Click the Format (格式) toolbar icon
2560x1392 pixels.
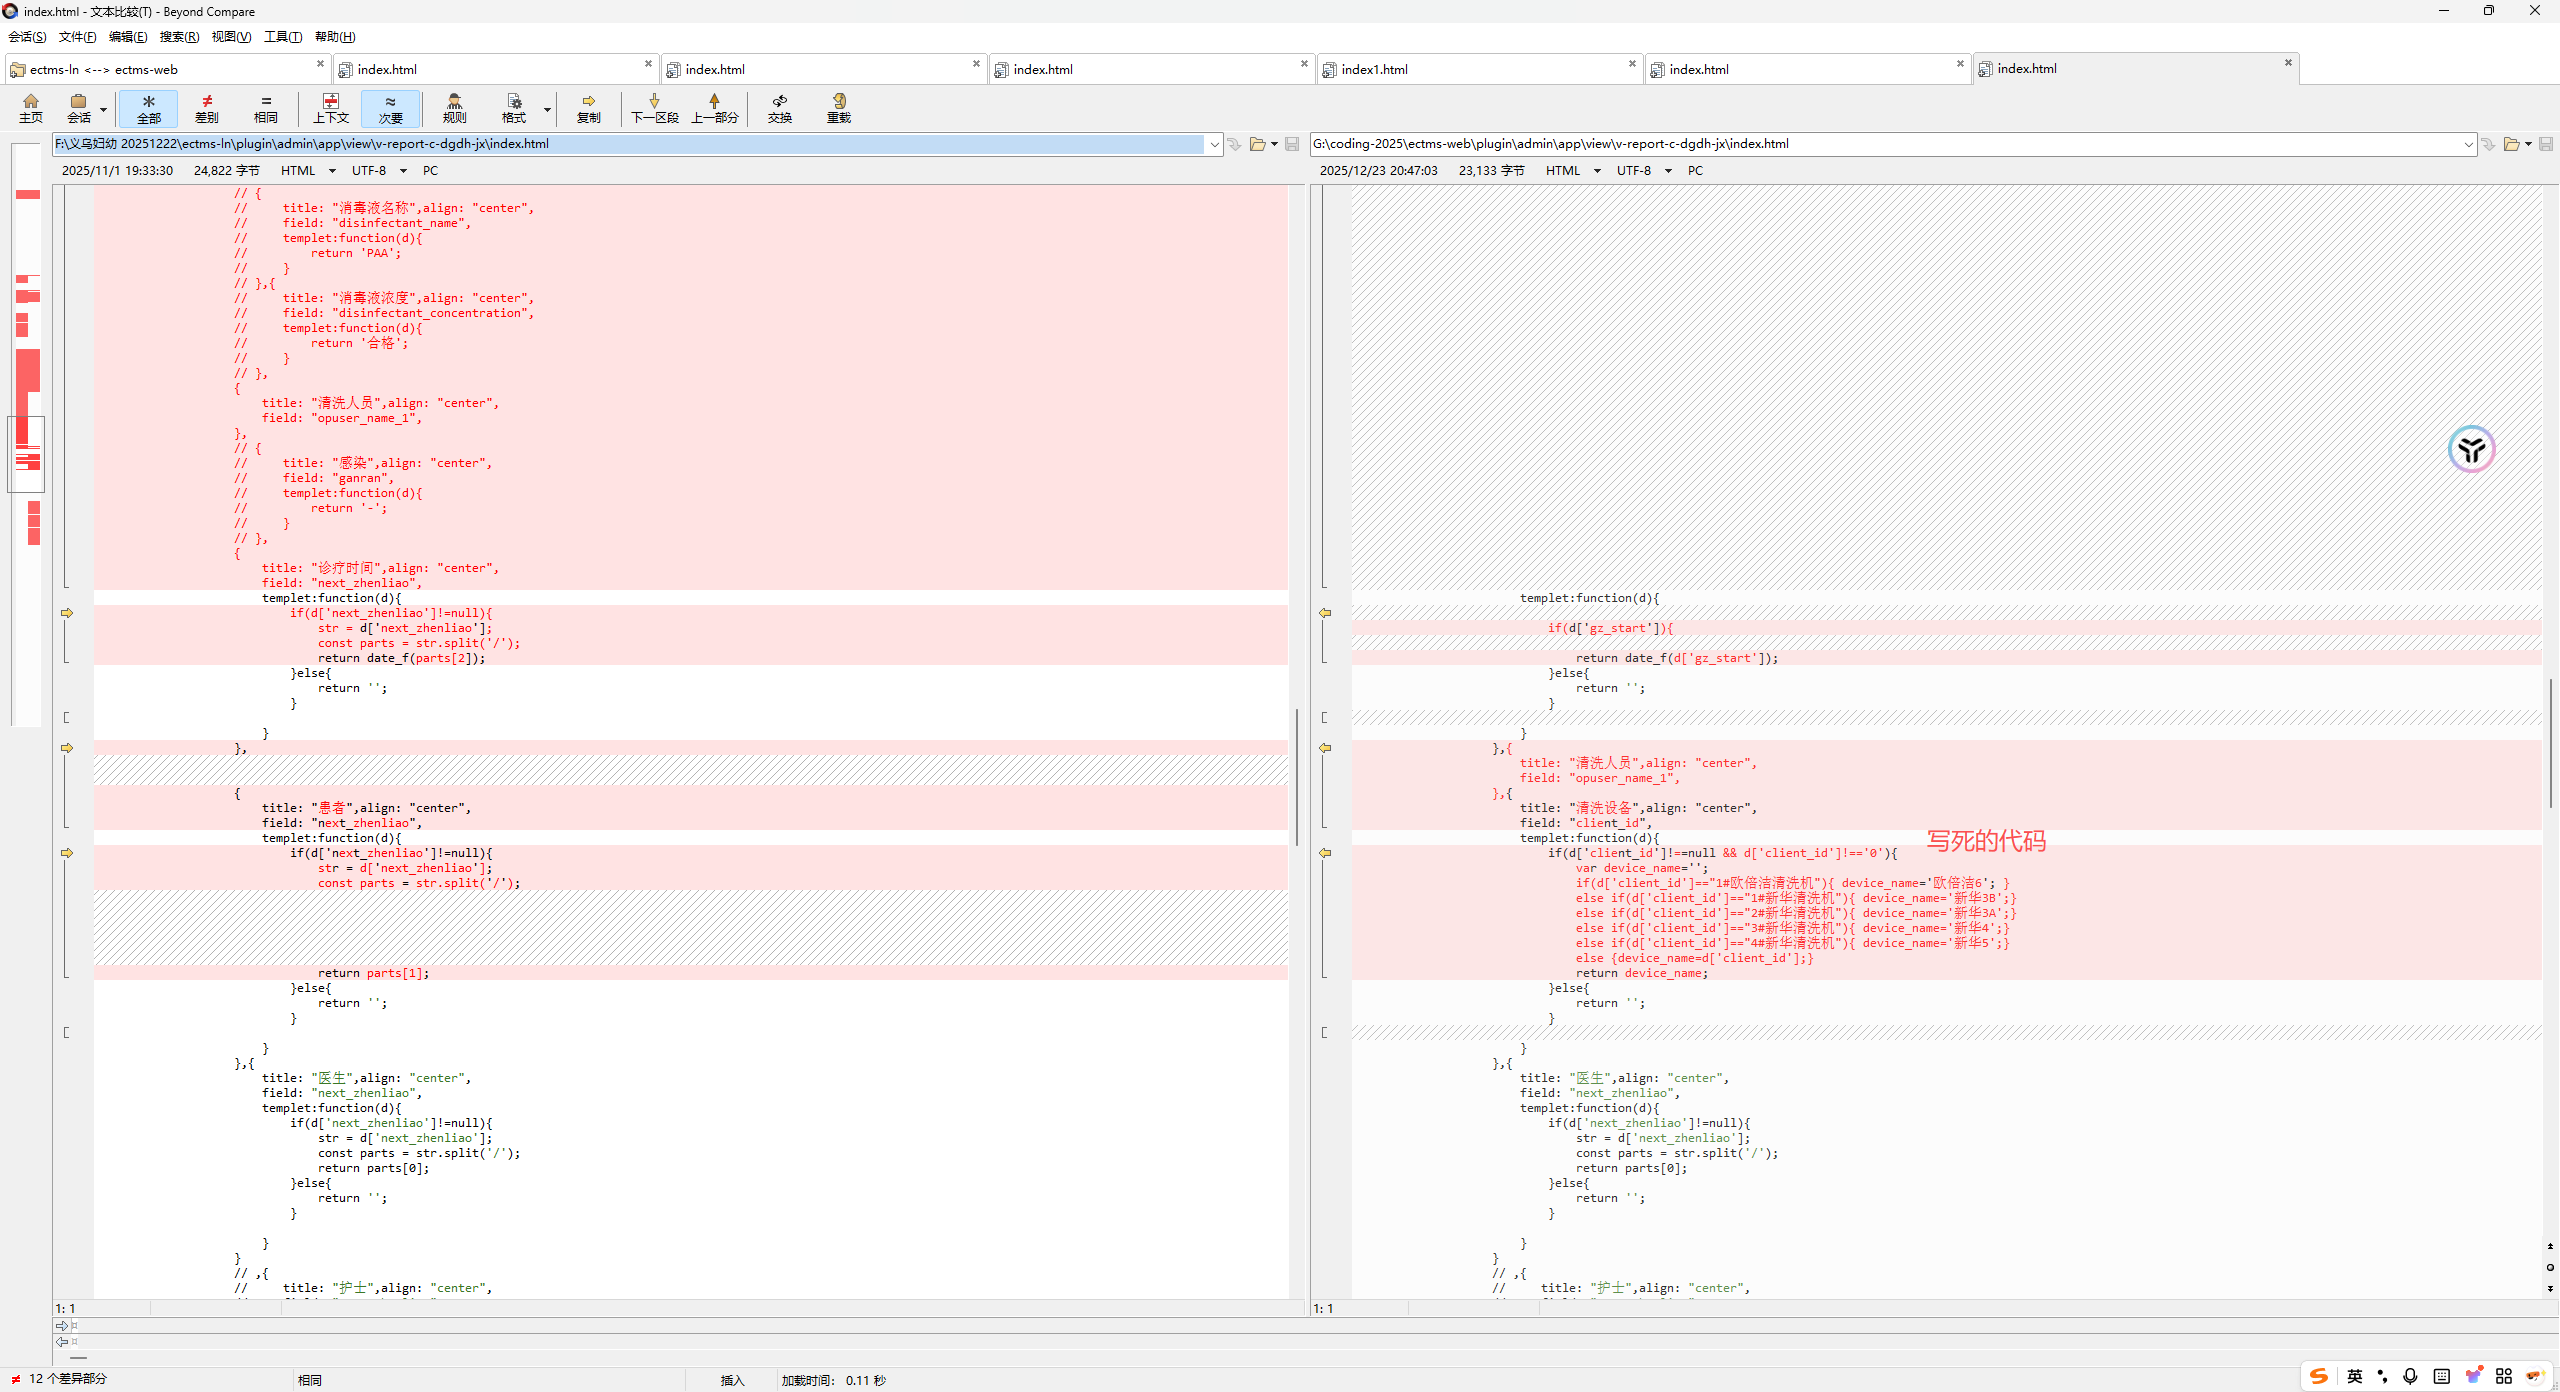[514, 108]
